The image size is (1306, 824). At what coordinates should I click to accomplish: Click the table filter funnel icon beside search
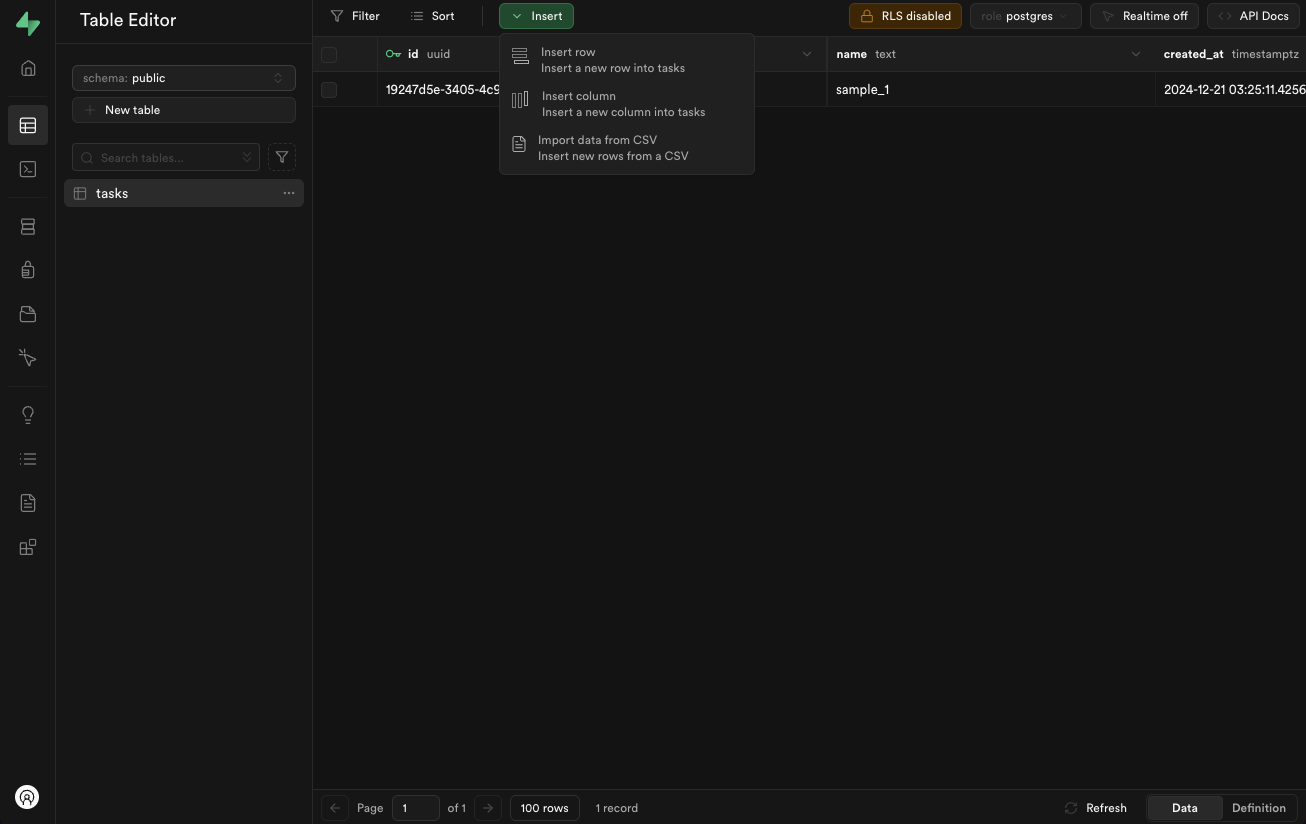point(282,157)
